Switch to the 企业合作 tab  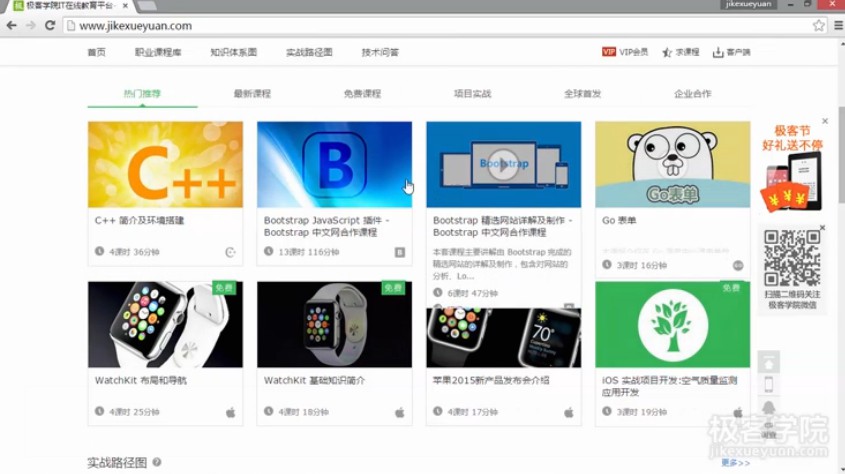tap(692, 94)
